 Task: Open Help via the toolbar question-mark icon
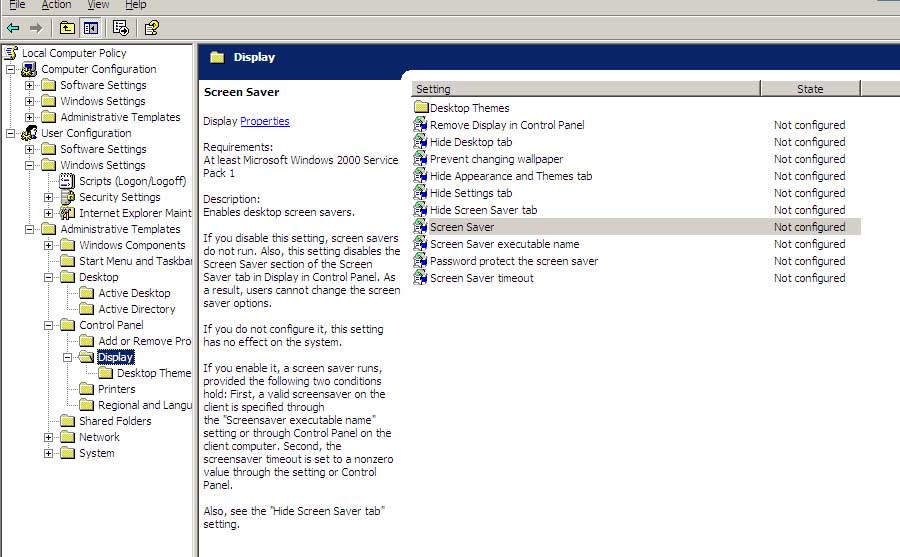pyautogui.click(x=151, y=28)
